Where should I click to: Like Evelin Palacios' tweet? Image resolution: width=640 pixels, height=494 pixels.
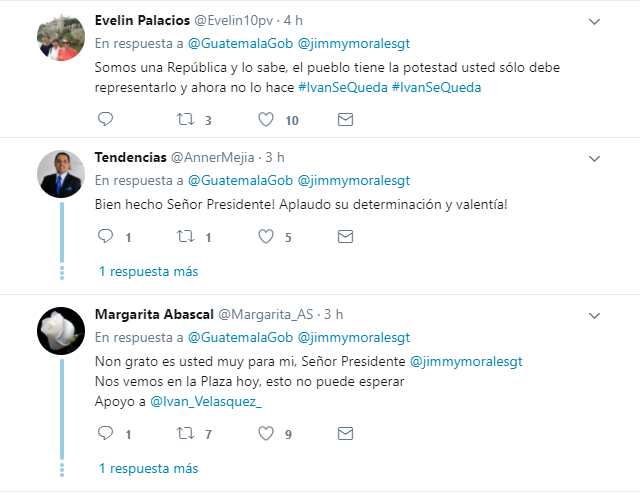pyautogui.click(x=266, y=120)
